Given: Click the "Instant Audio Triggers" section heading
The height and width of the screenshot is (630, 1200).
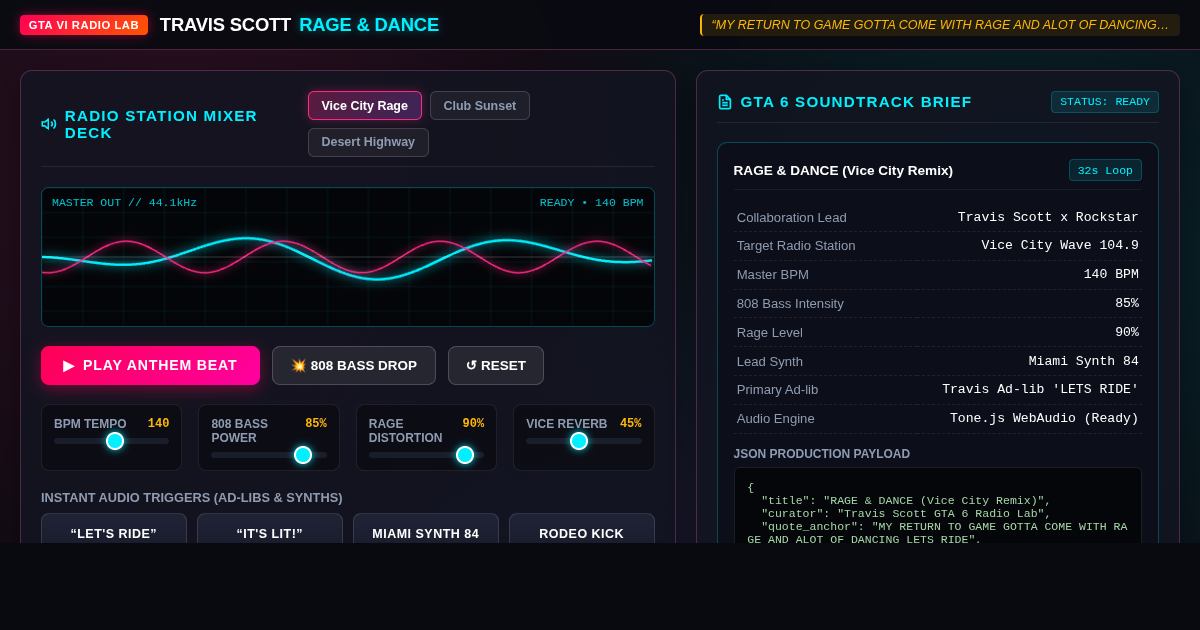Looking at the screenshot, I should 192,498.
